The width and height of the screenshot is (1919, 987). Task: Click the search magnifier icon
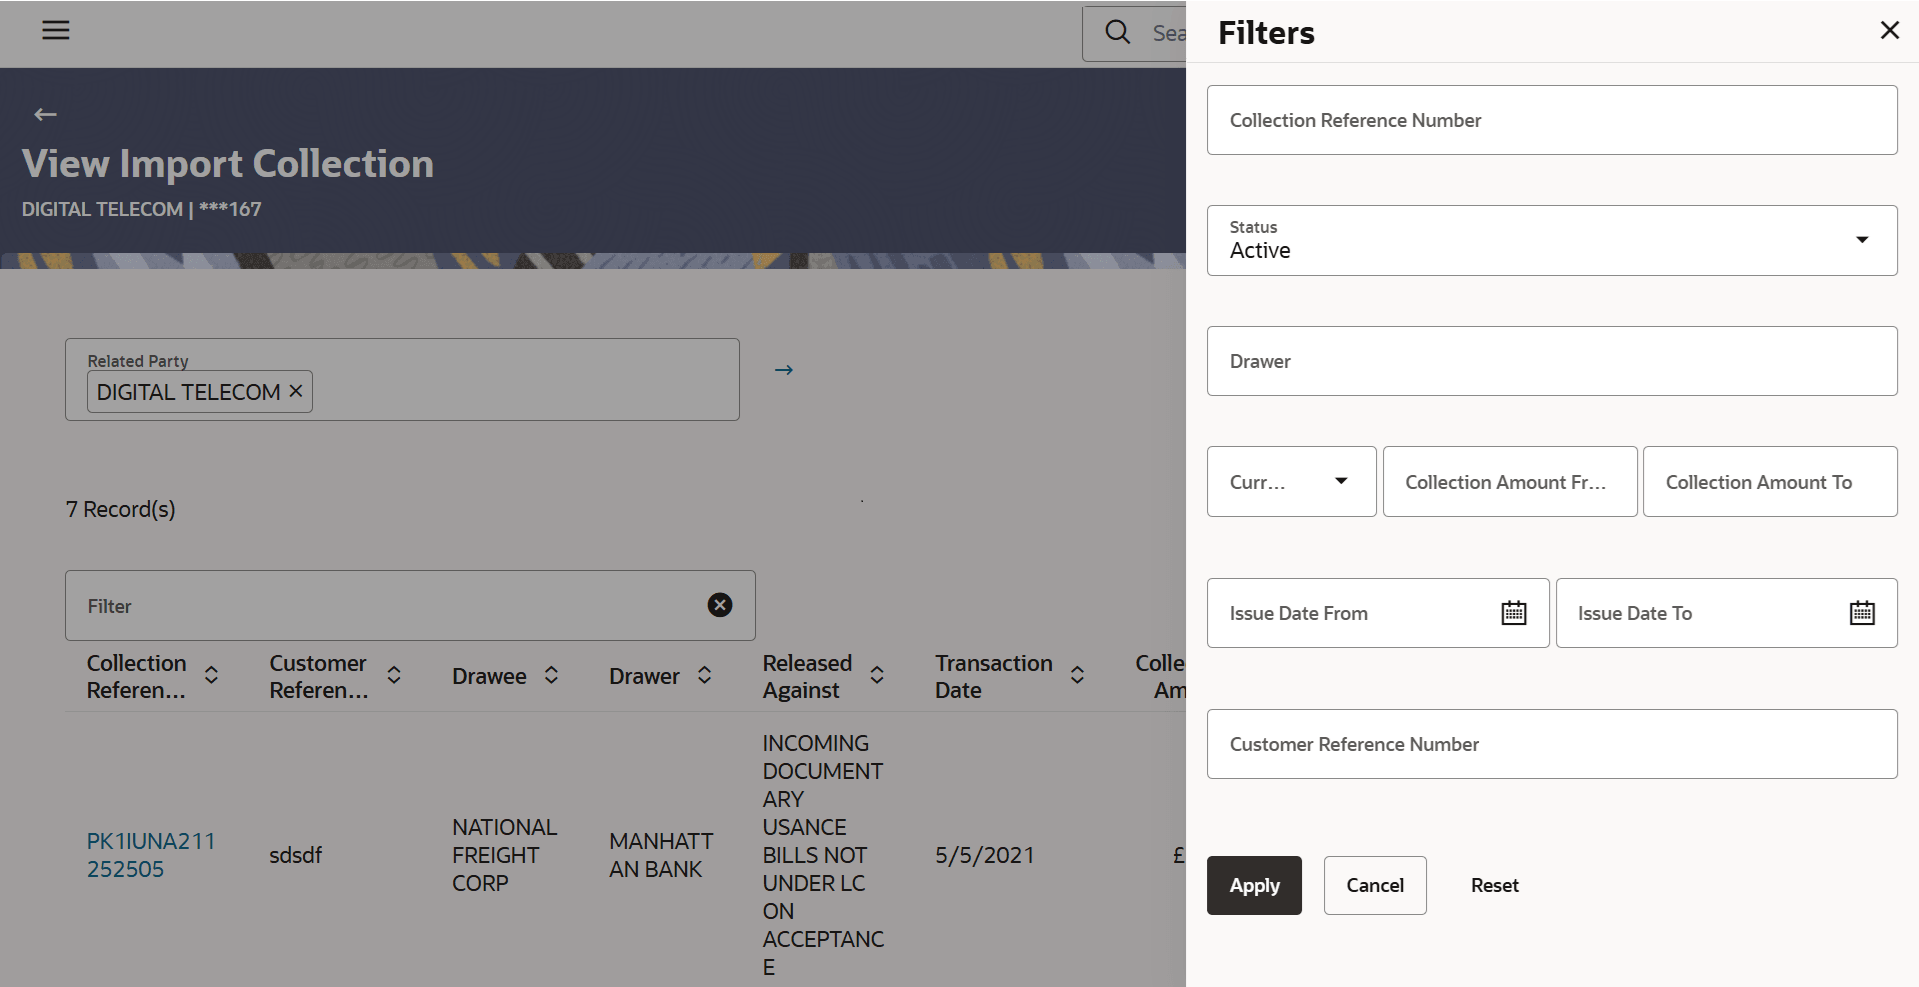point(1116,31)
